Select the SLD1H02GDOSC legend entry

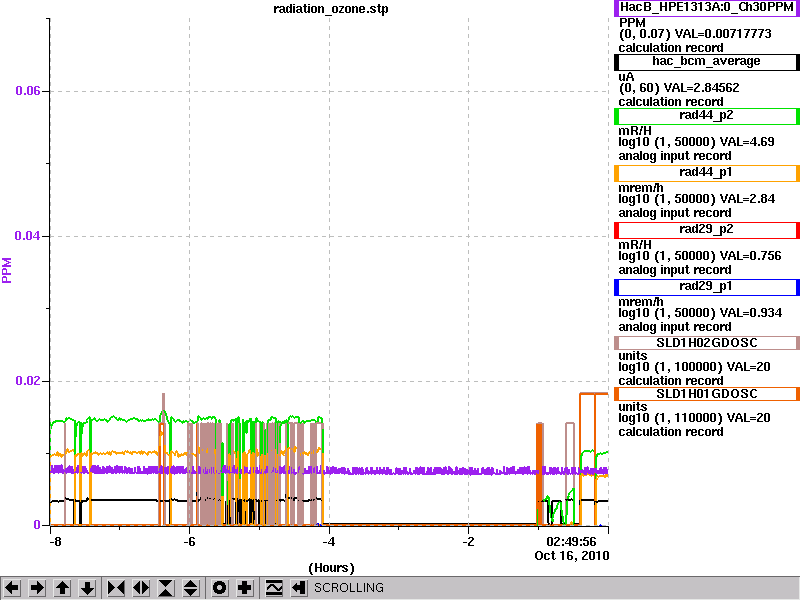tap(707, 343)
